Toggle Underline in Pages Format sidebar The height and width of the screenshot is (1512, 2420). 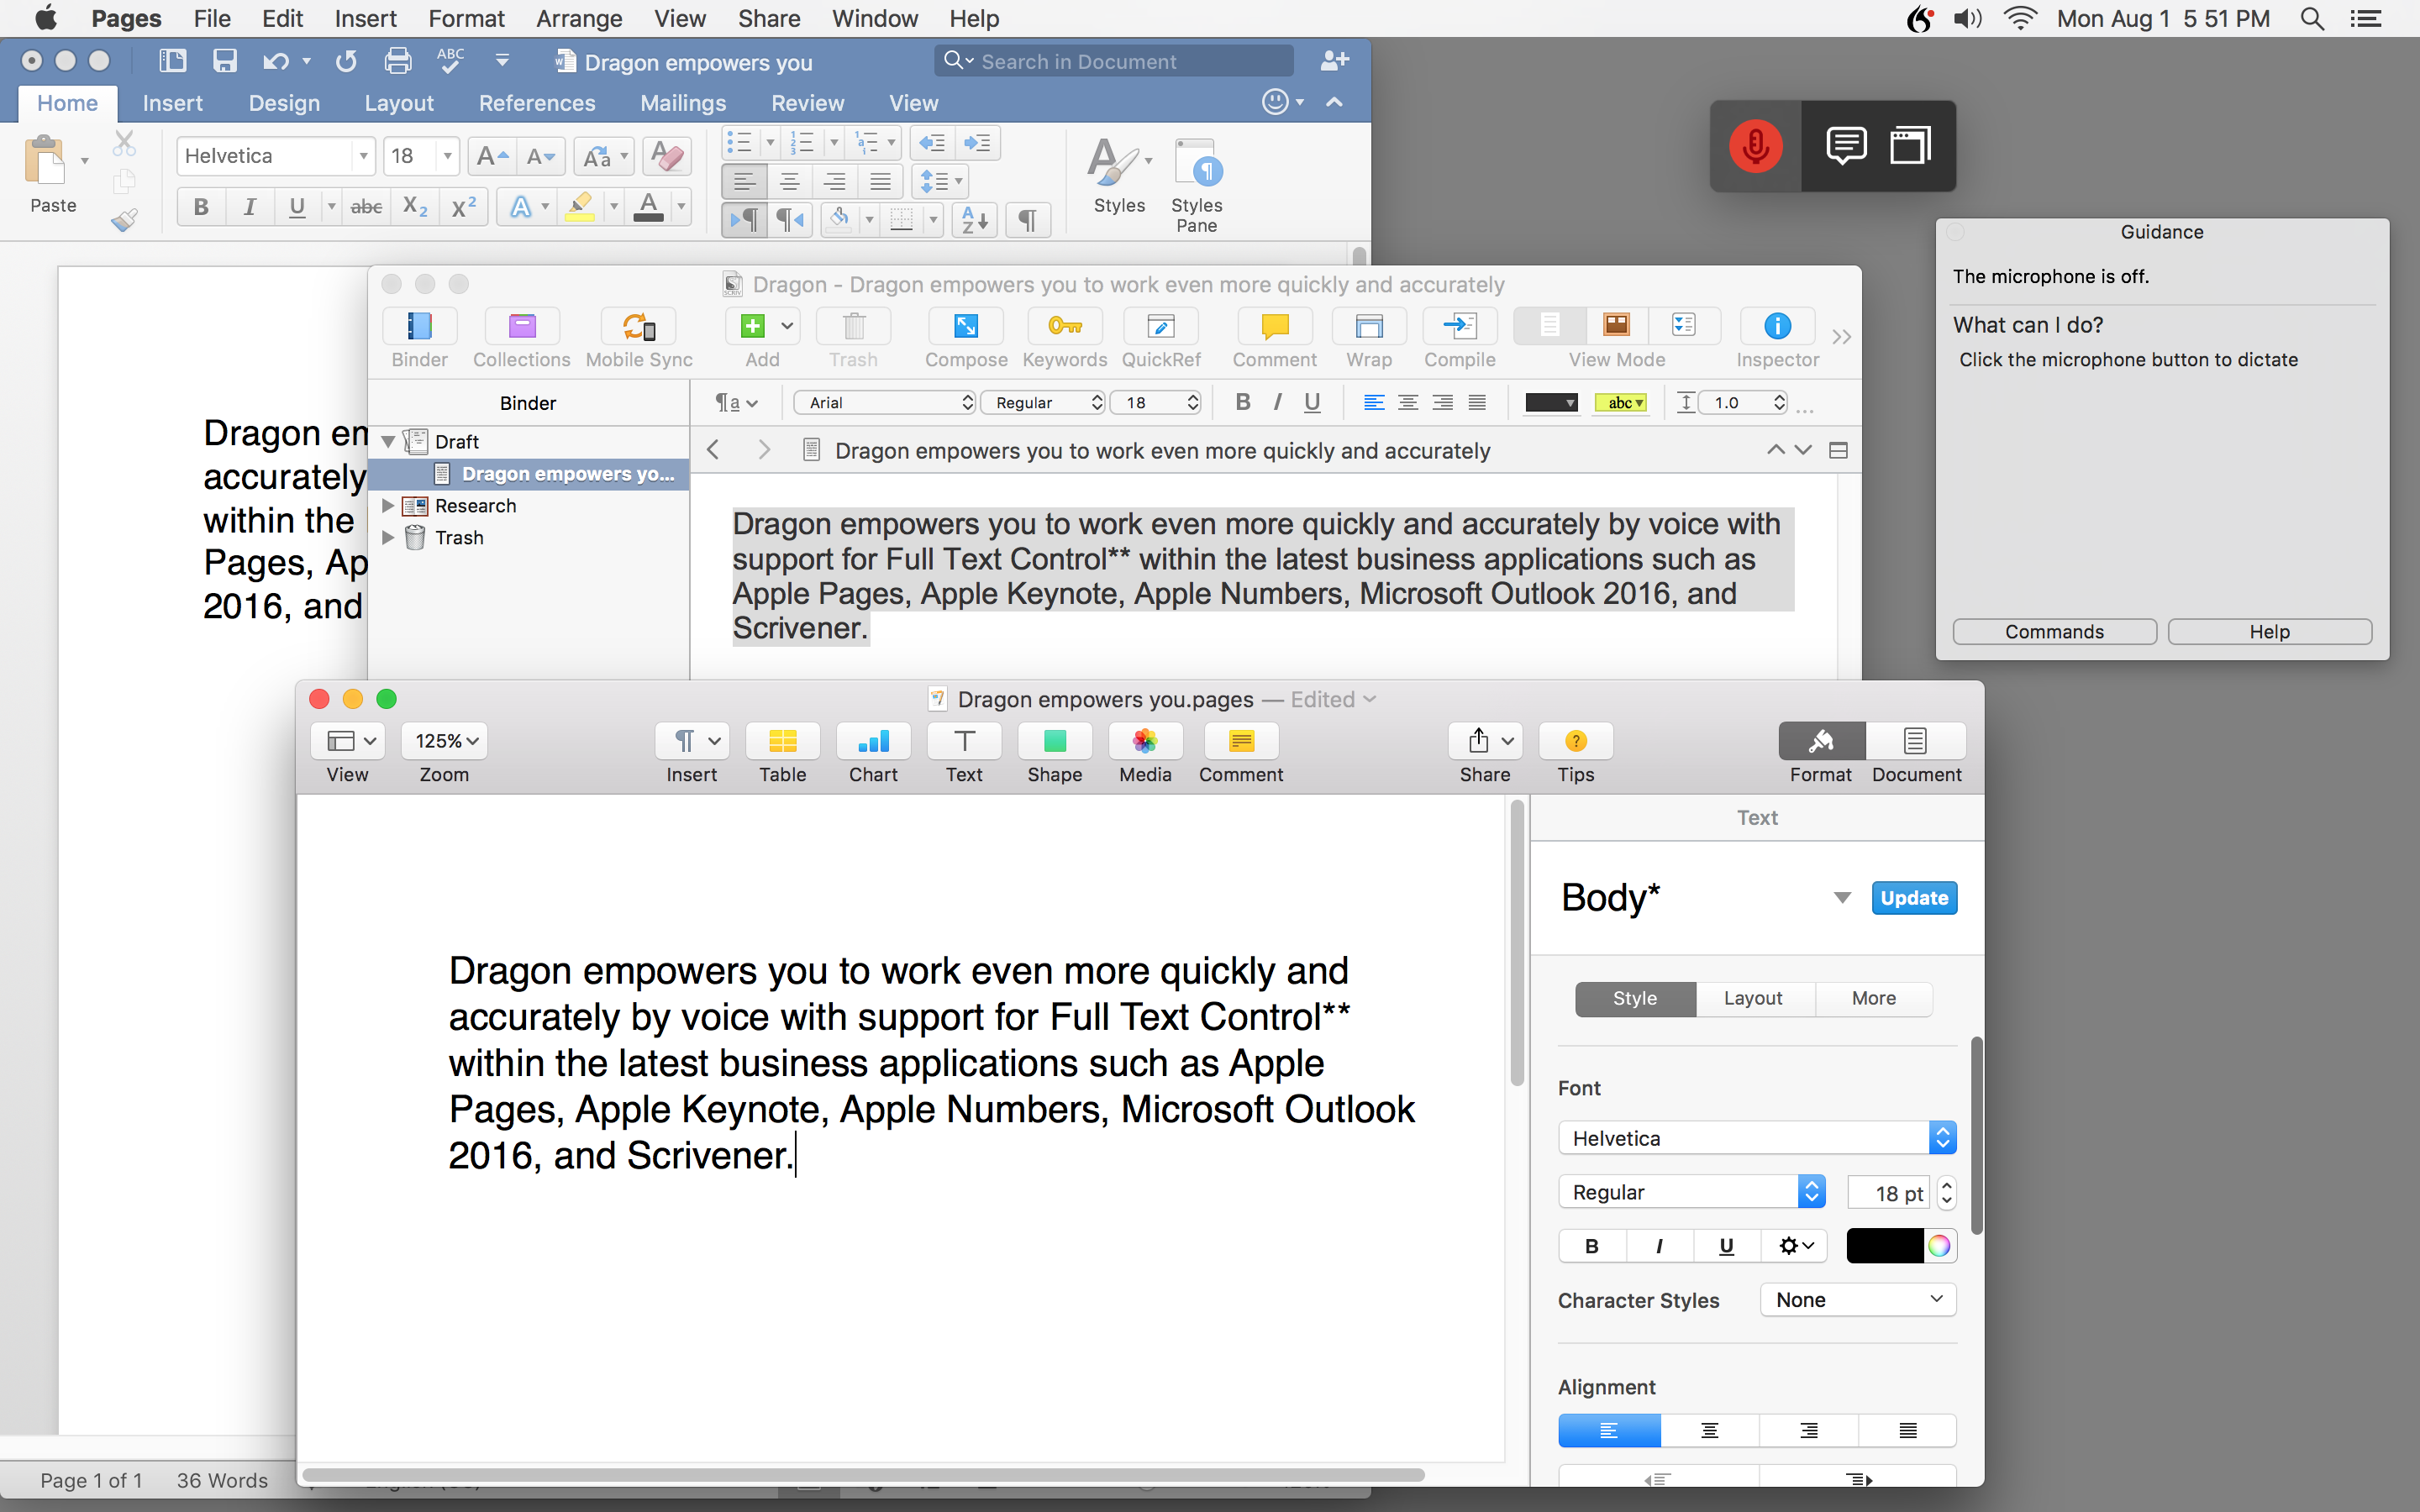[x=1726, y=1245]
